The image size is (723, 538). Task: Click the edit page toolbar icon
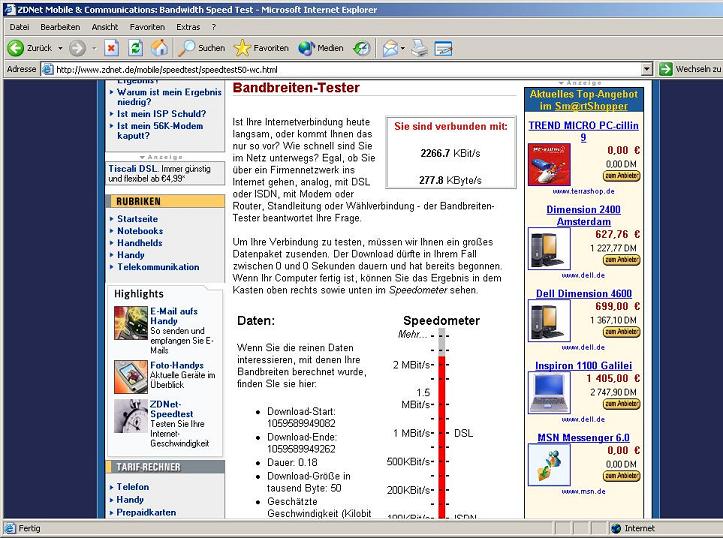pos(444,48)
